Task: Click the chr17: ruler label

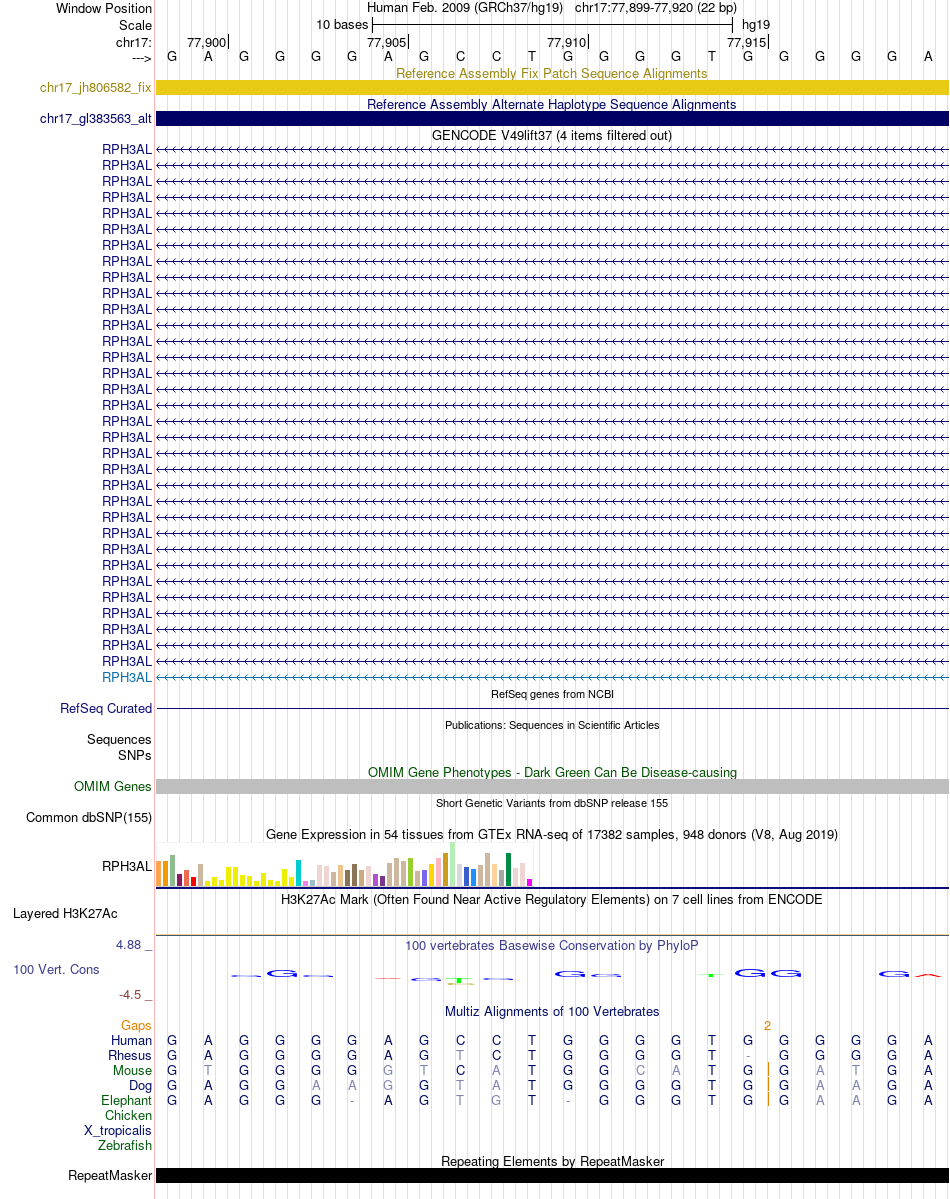Action: pyautogui.click(x=134, y=42)
